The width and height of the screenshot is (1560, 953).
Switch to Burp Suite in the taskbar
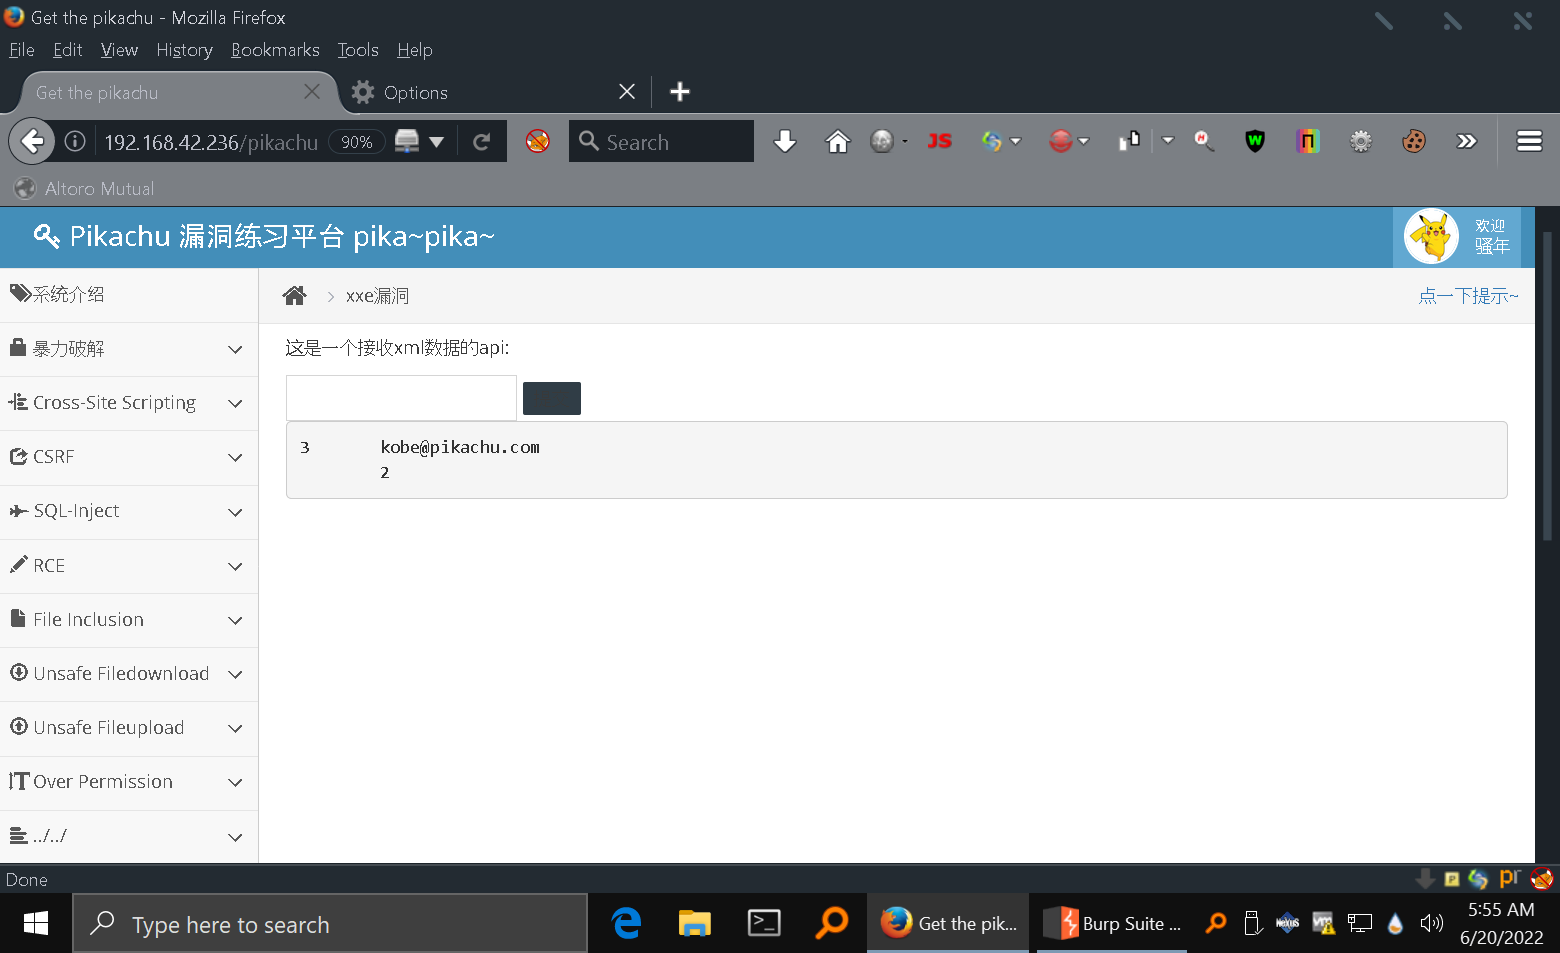click(x=1113, y=923)
